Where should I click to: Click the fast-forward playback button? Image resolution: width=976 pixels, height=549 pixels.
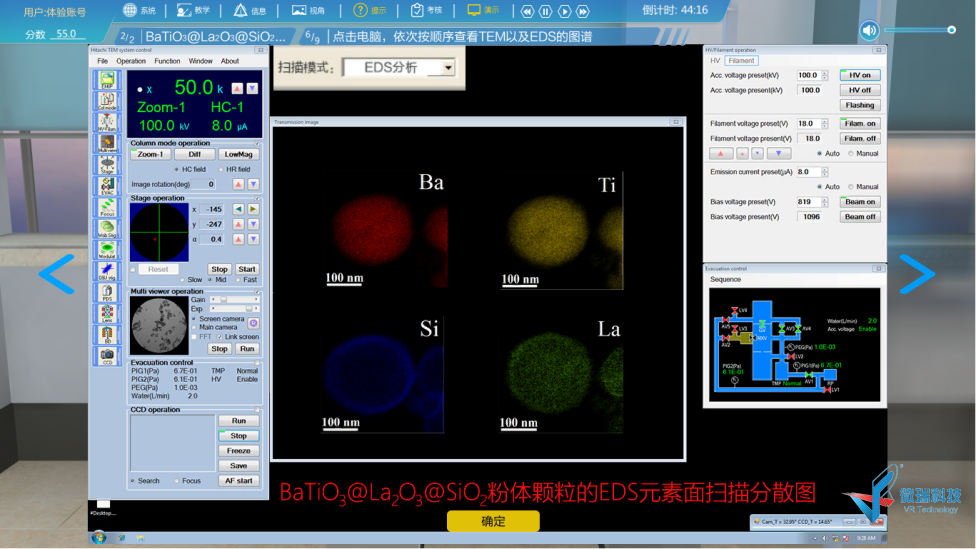(583, 11)
